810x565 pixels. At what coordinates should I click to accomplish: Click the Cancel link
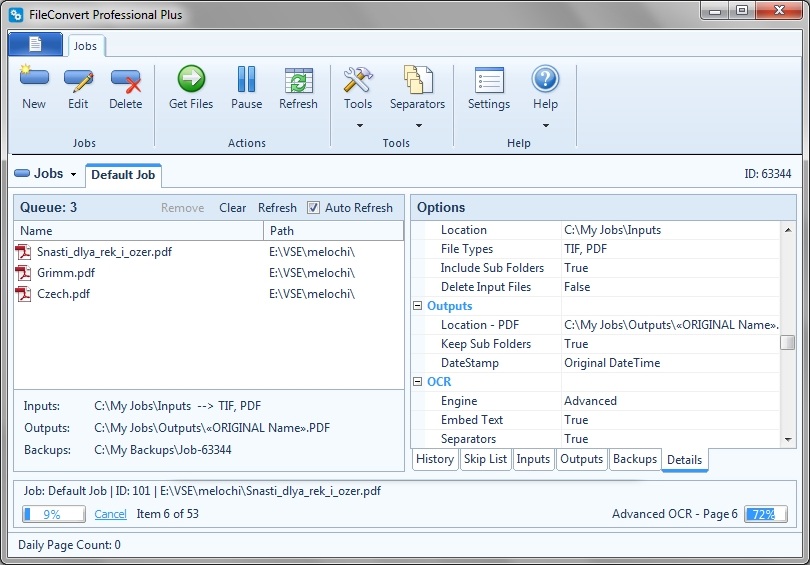(111, 514)
